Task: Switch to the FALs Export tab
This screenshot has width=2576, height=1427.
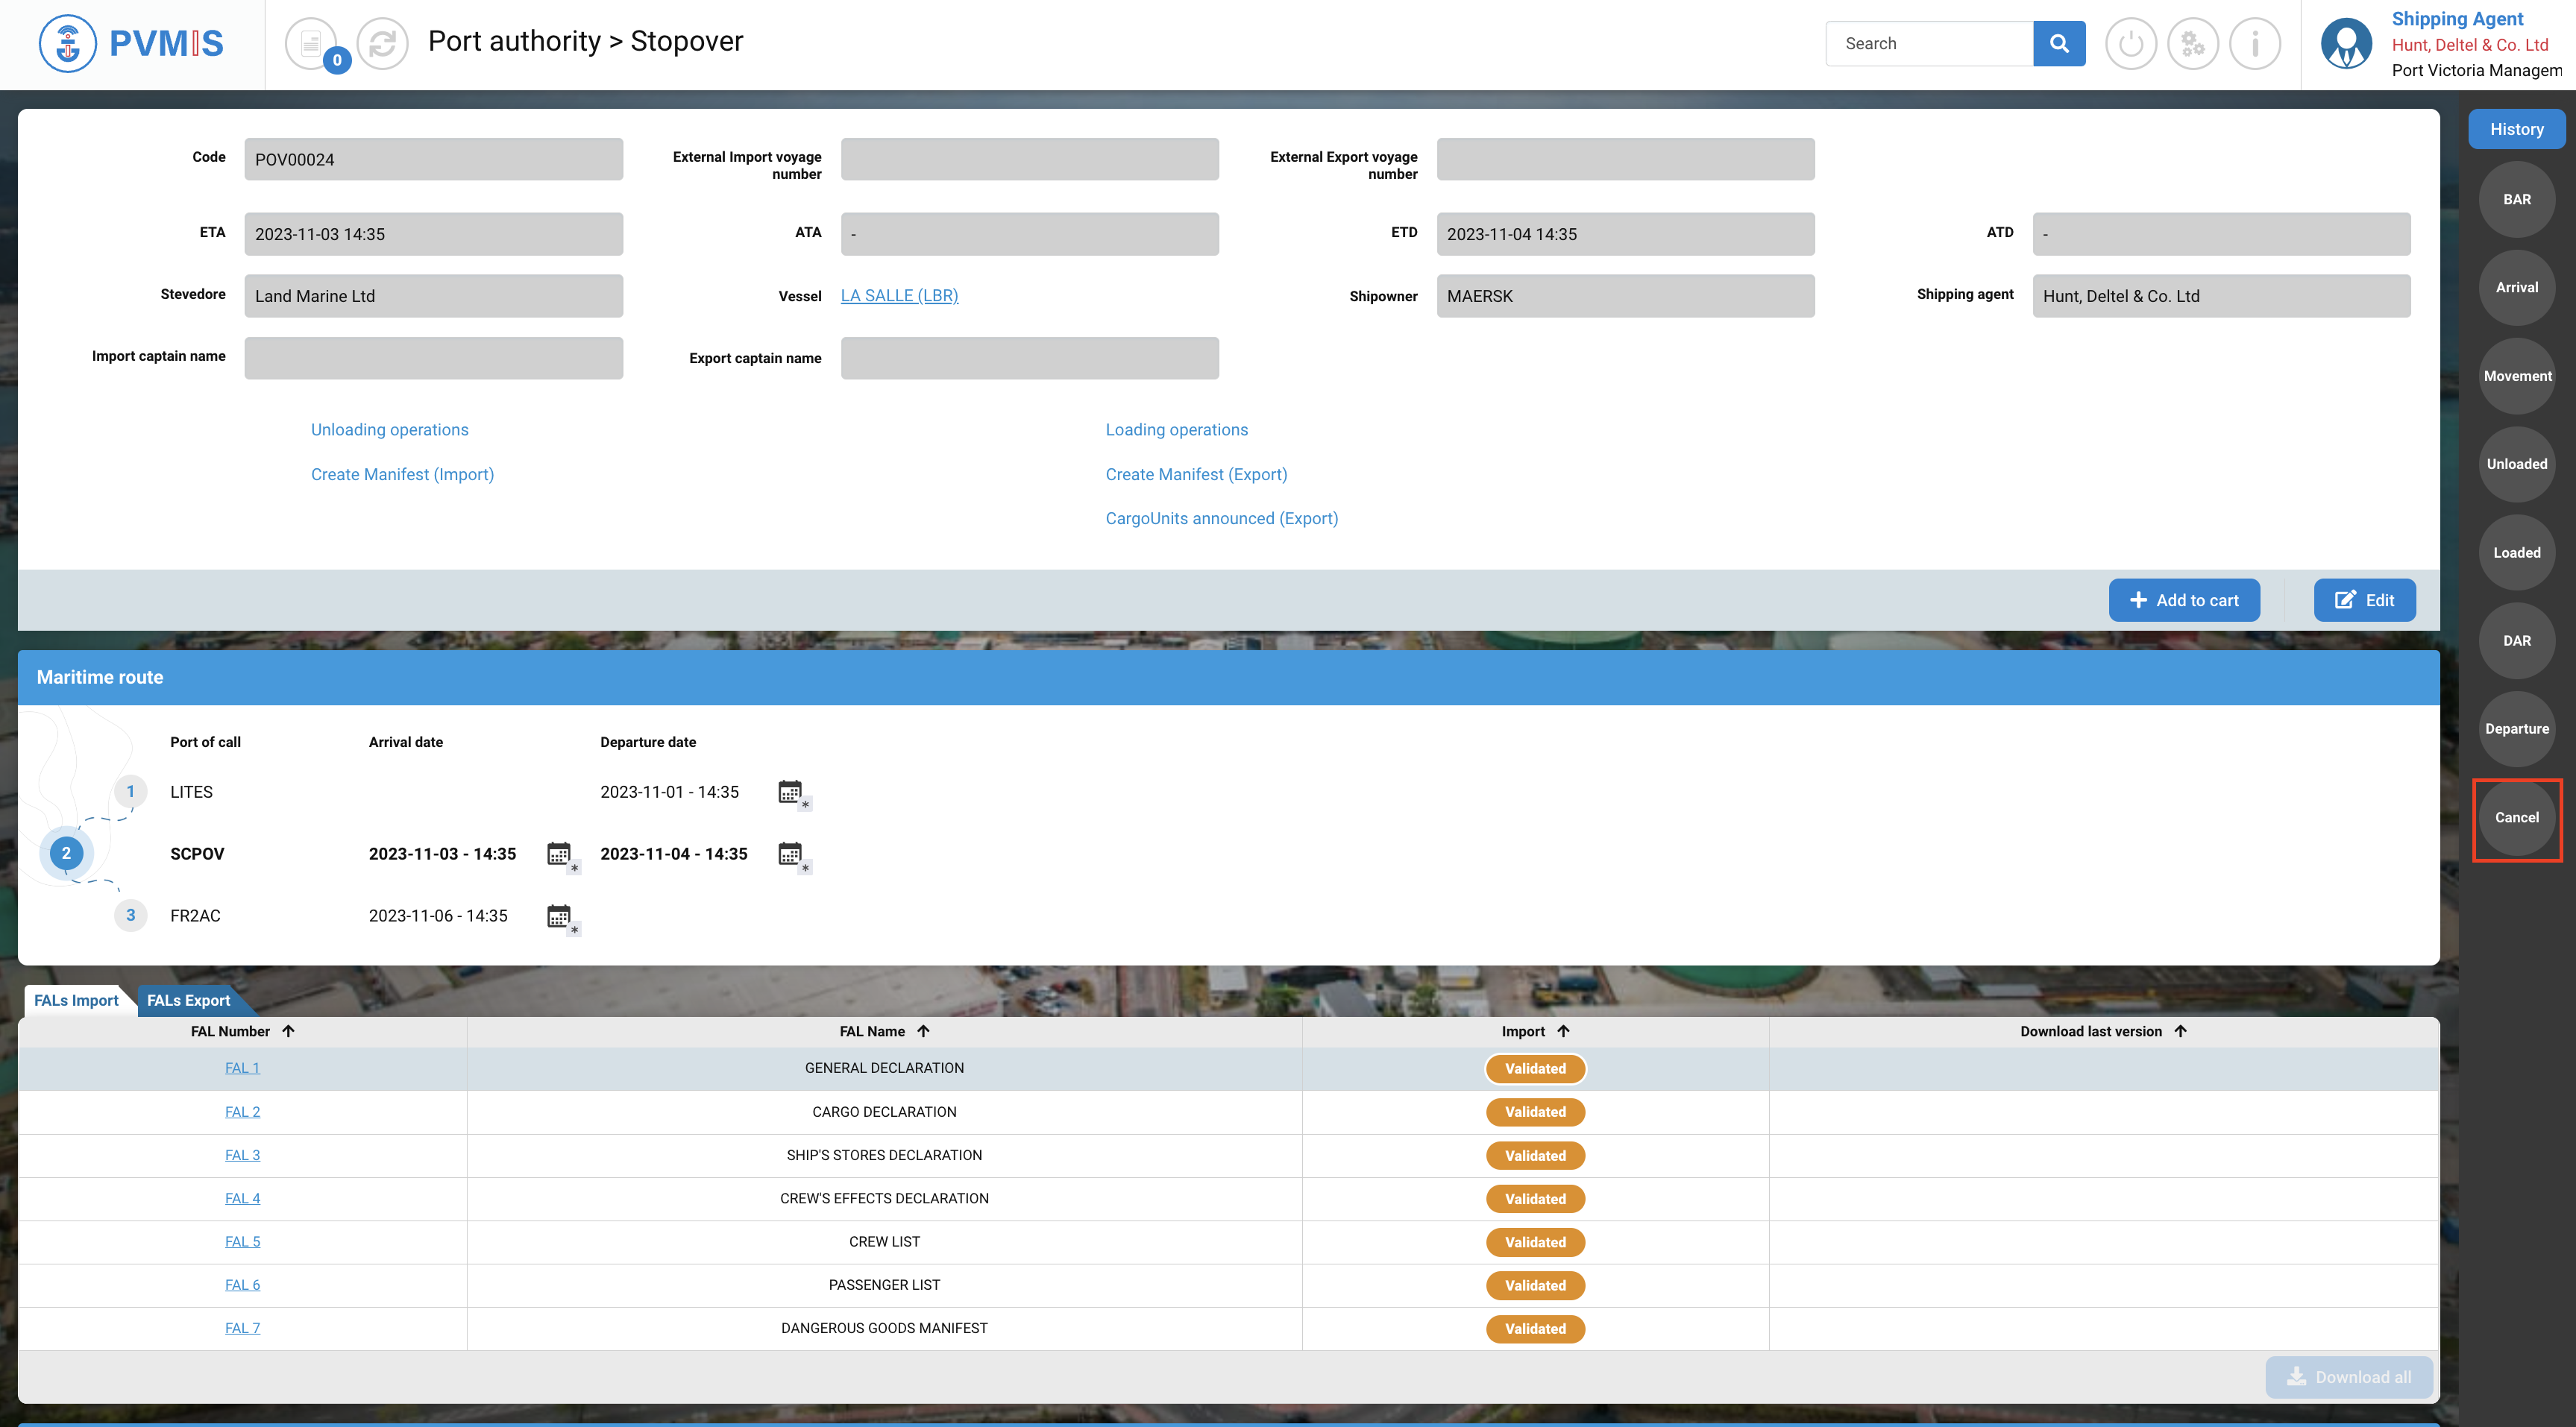Action: (x=188, y=1000)
